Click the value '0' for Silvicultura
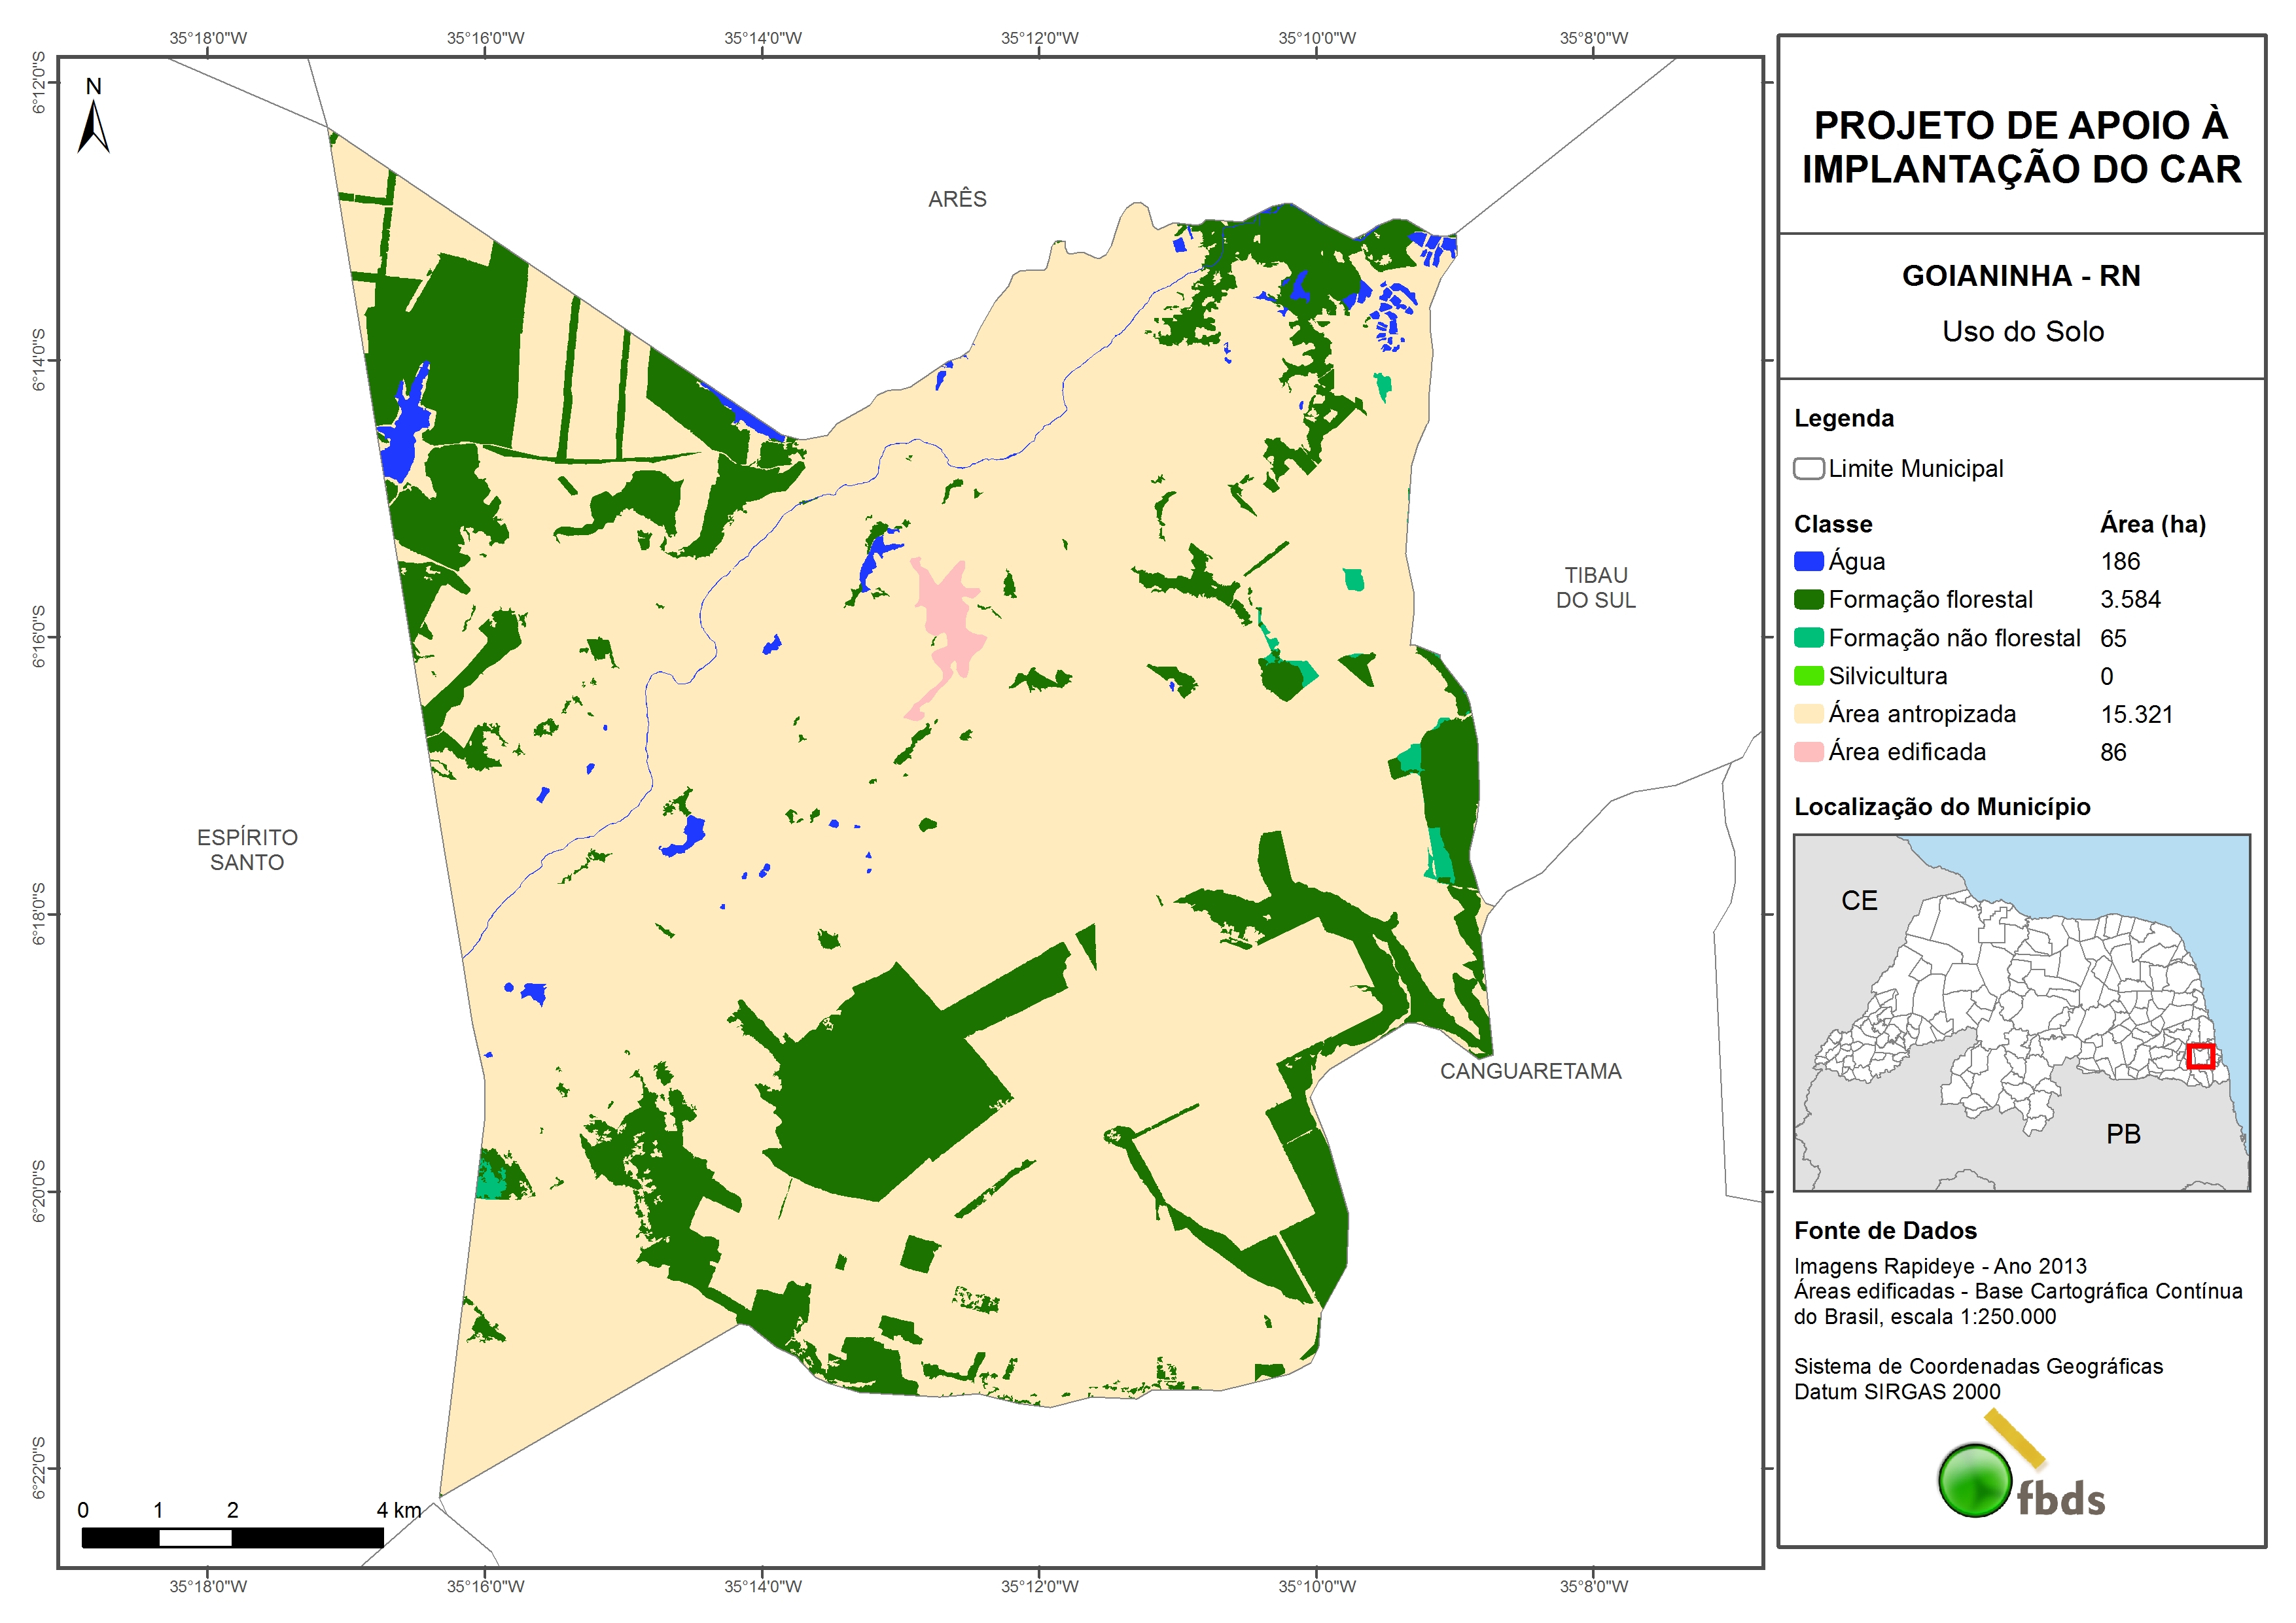This screenshot has height=1623, width=2296. click(x=2107, y=676)
